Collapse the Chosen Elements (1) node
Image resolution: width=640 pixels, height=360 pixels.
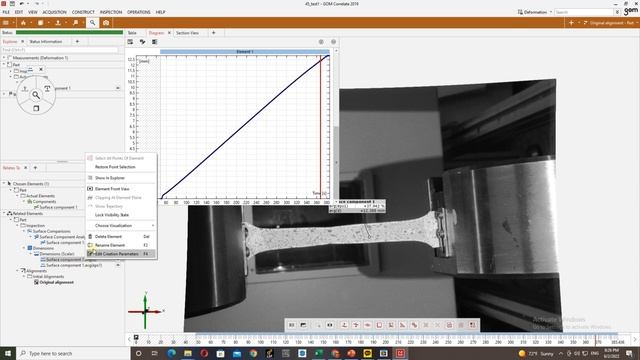pyautogui.click(x=4, y=184)
